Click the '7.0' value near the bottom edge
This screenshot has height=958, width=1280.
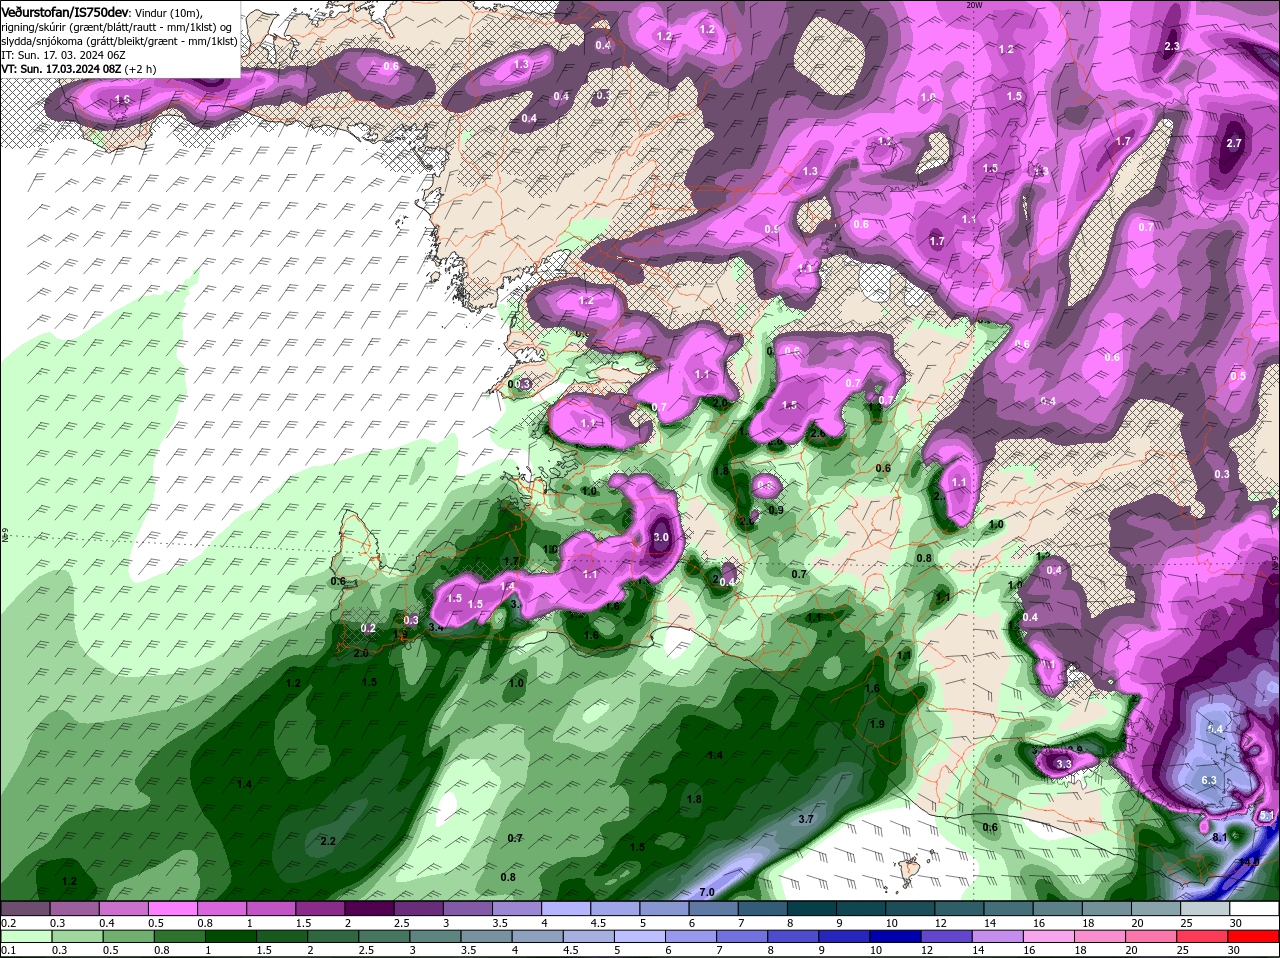[x=707, y=892]
